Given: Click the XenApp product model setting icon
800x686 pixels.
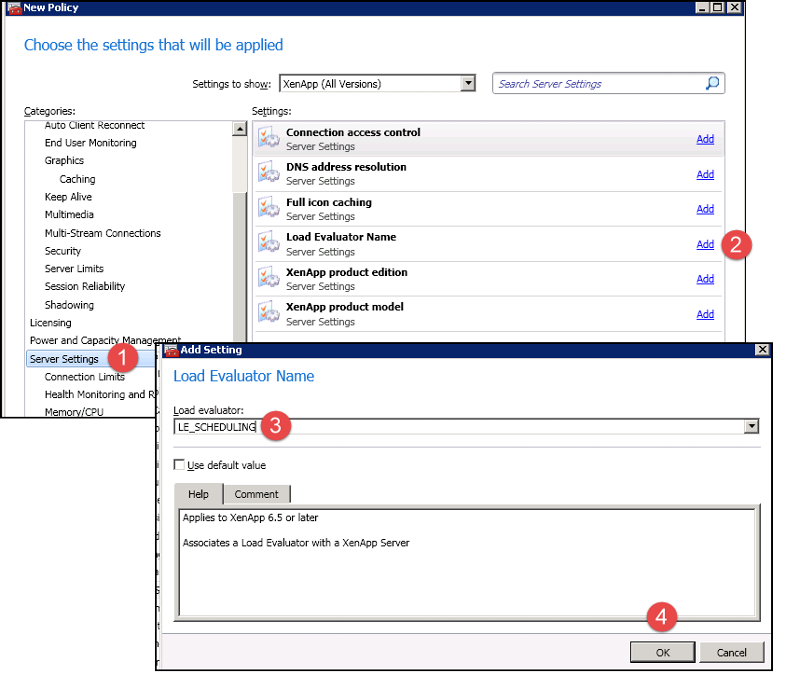Looking at the screenshot, I should (x=268, y=313).
